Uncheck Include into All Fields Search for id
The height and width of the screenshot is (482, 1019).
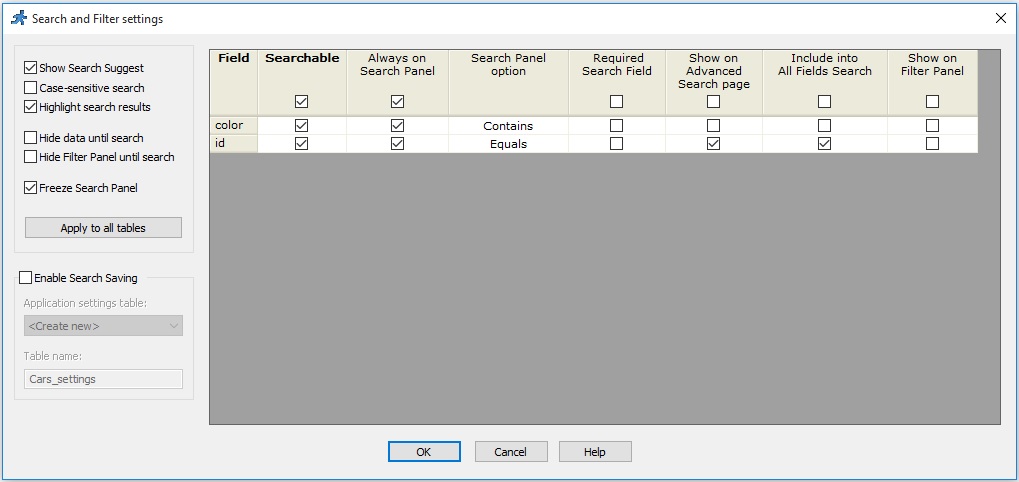click(824, 144)
